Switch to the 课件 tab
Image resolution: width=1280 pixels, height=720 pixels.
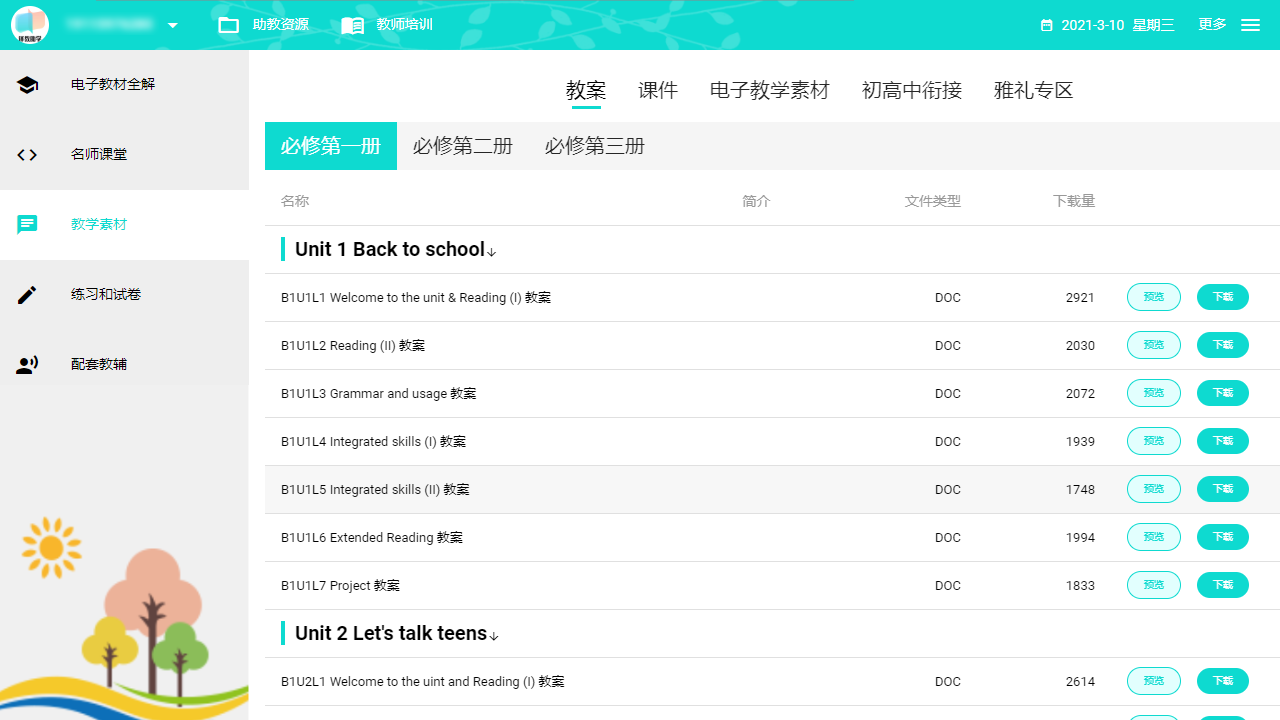pos(657,90)
